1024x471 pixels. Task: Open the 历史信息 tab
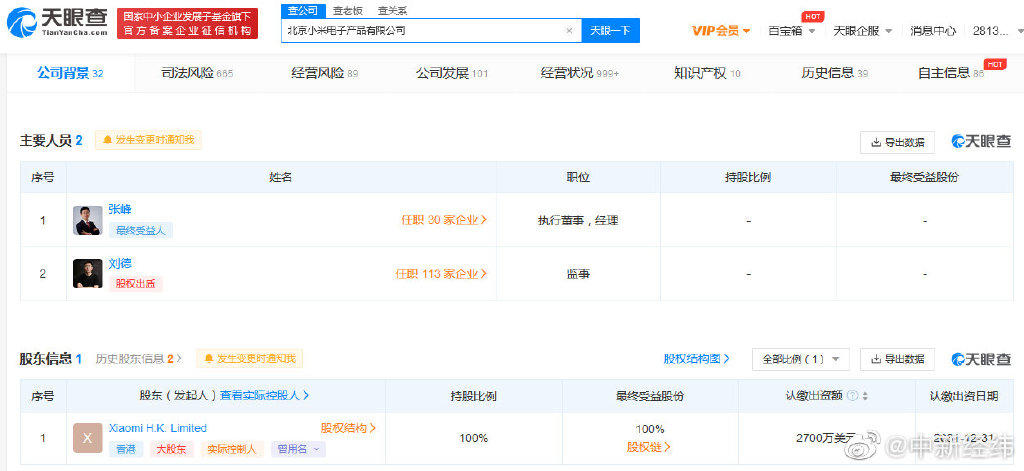[834, 74]
